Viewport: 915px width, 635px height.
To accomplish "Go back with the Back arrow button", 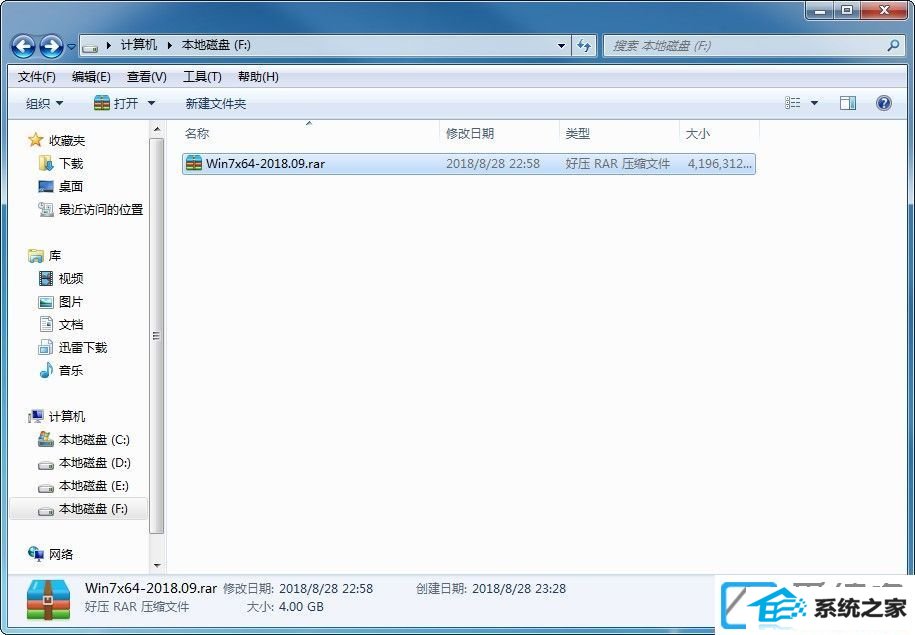I will coord(23,46).
